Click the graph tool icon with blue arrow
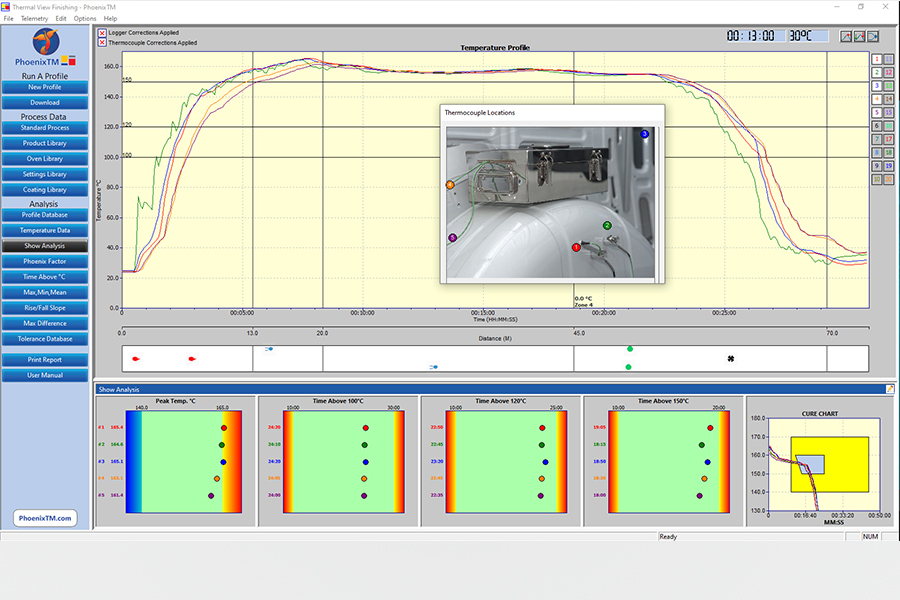This screenshot has width=900, height=600. (x=873, y=36)
